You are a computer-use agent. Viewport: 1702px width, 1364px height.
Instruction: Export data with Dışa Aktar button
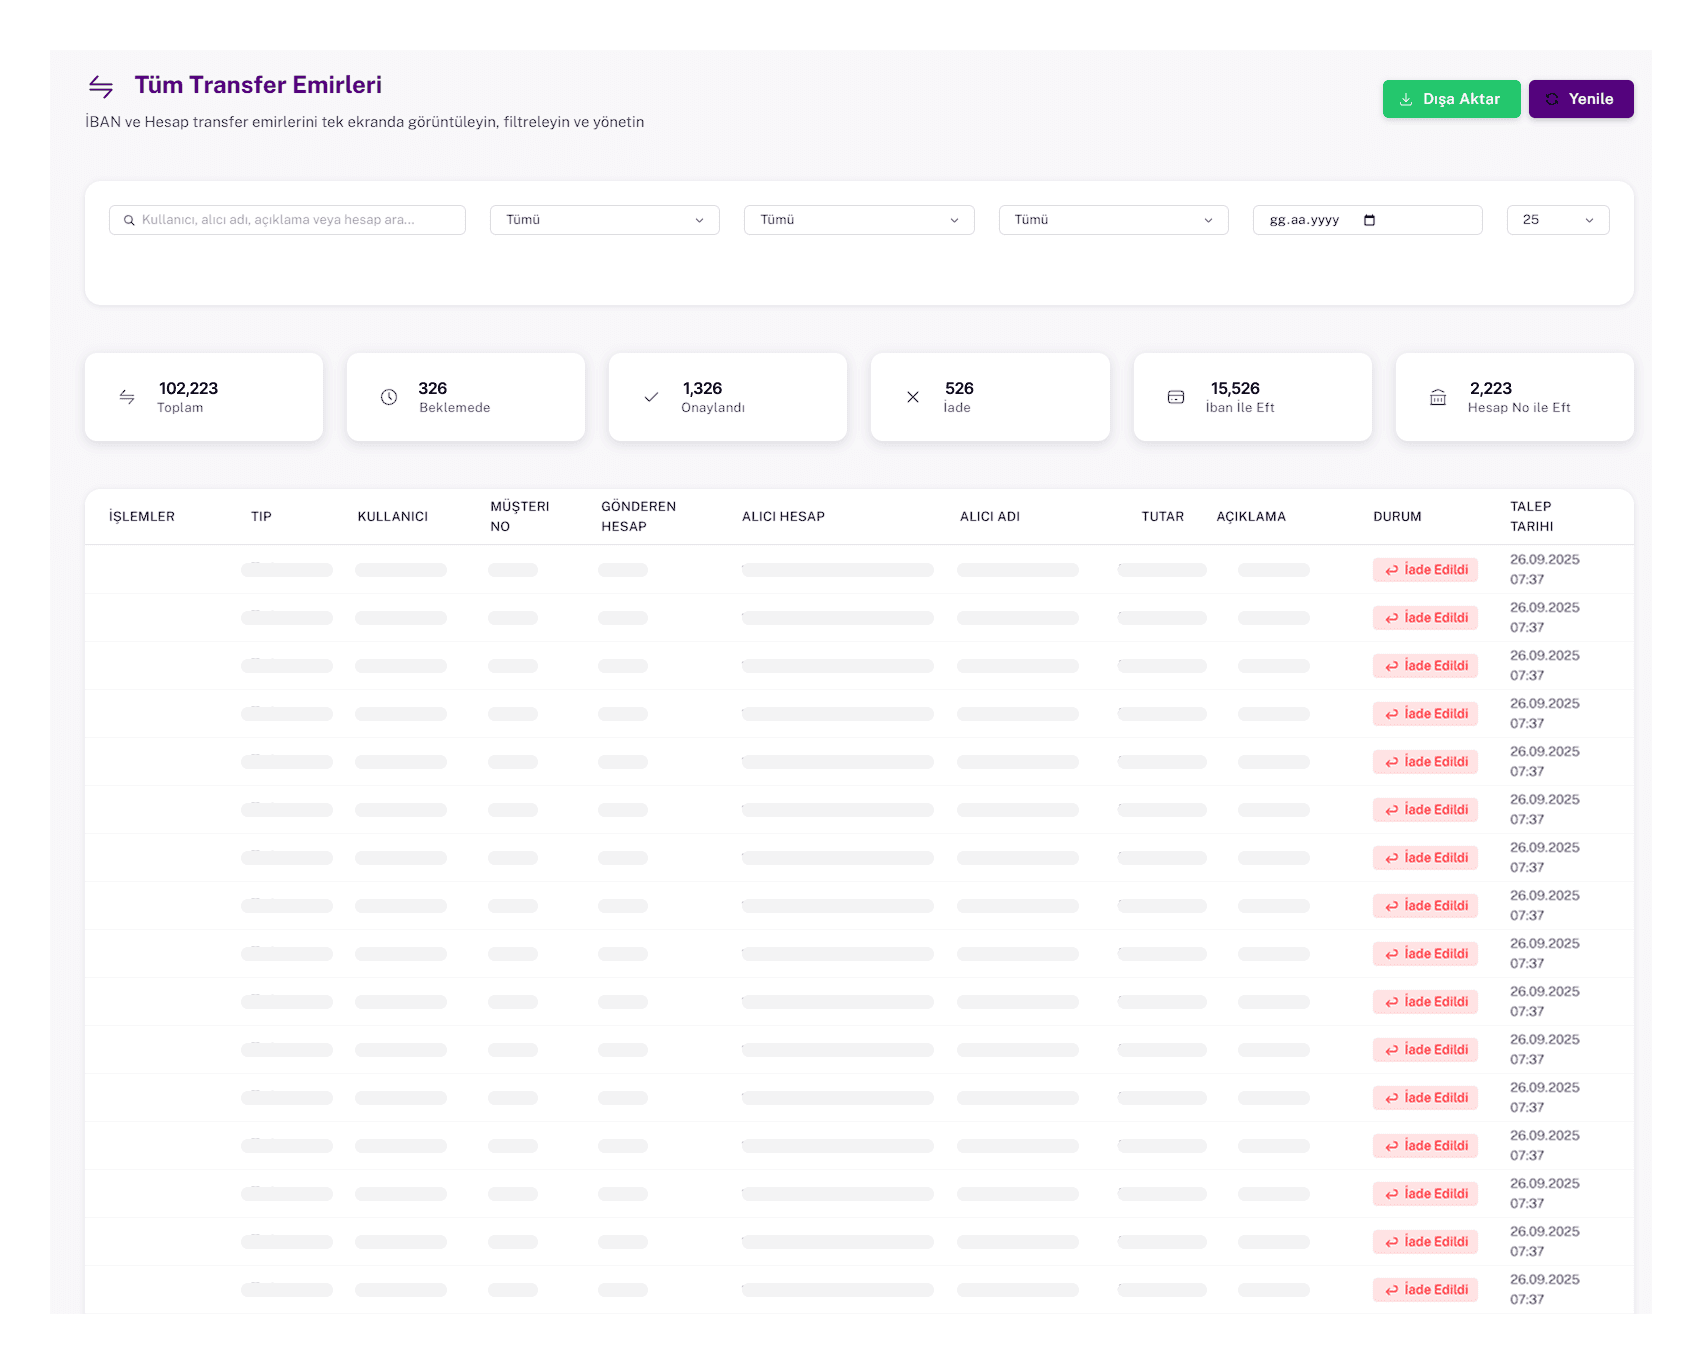coord(1451,99)
